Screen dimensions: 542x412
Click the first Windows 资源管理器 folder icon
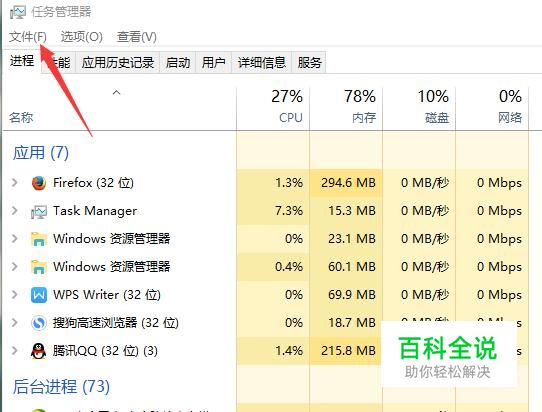[x=39, y=239]
